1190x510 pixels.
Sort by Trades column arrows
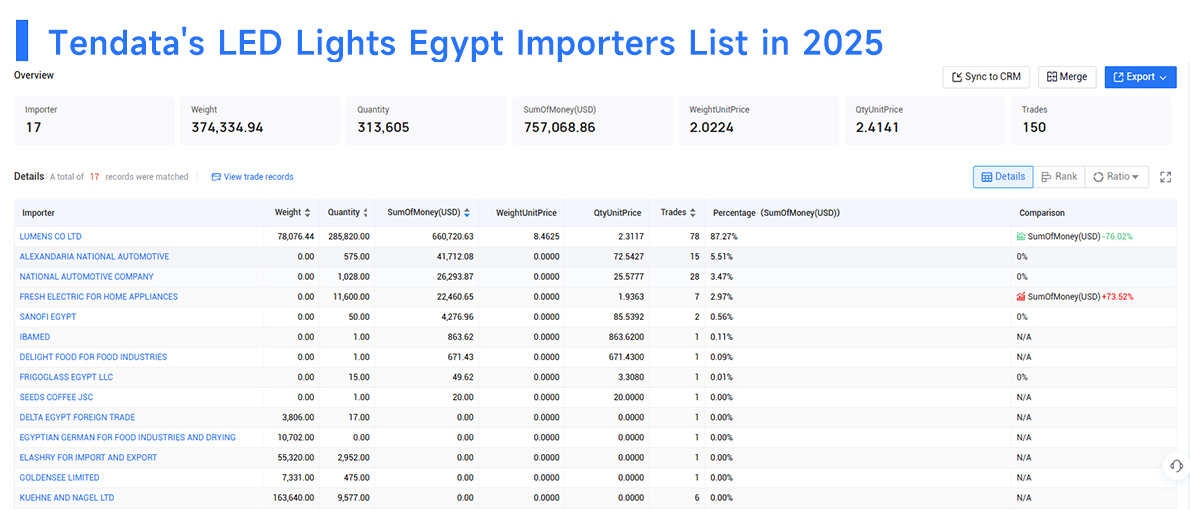692,212
